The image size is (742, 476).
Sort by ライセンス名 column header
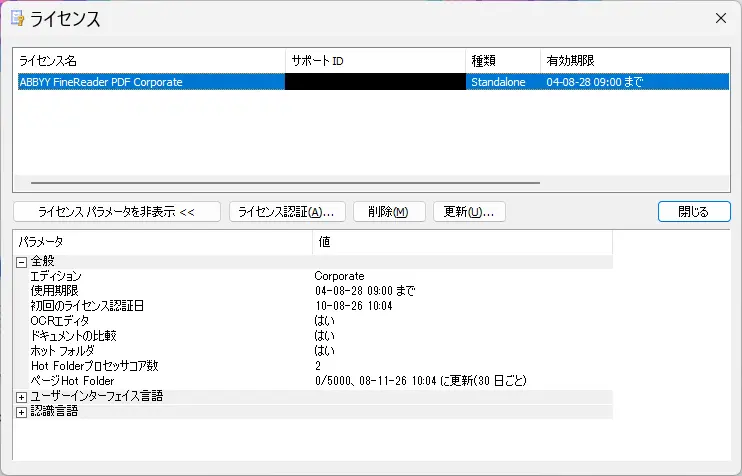pos(150,61)
